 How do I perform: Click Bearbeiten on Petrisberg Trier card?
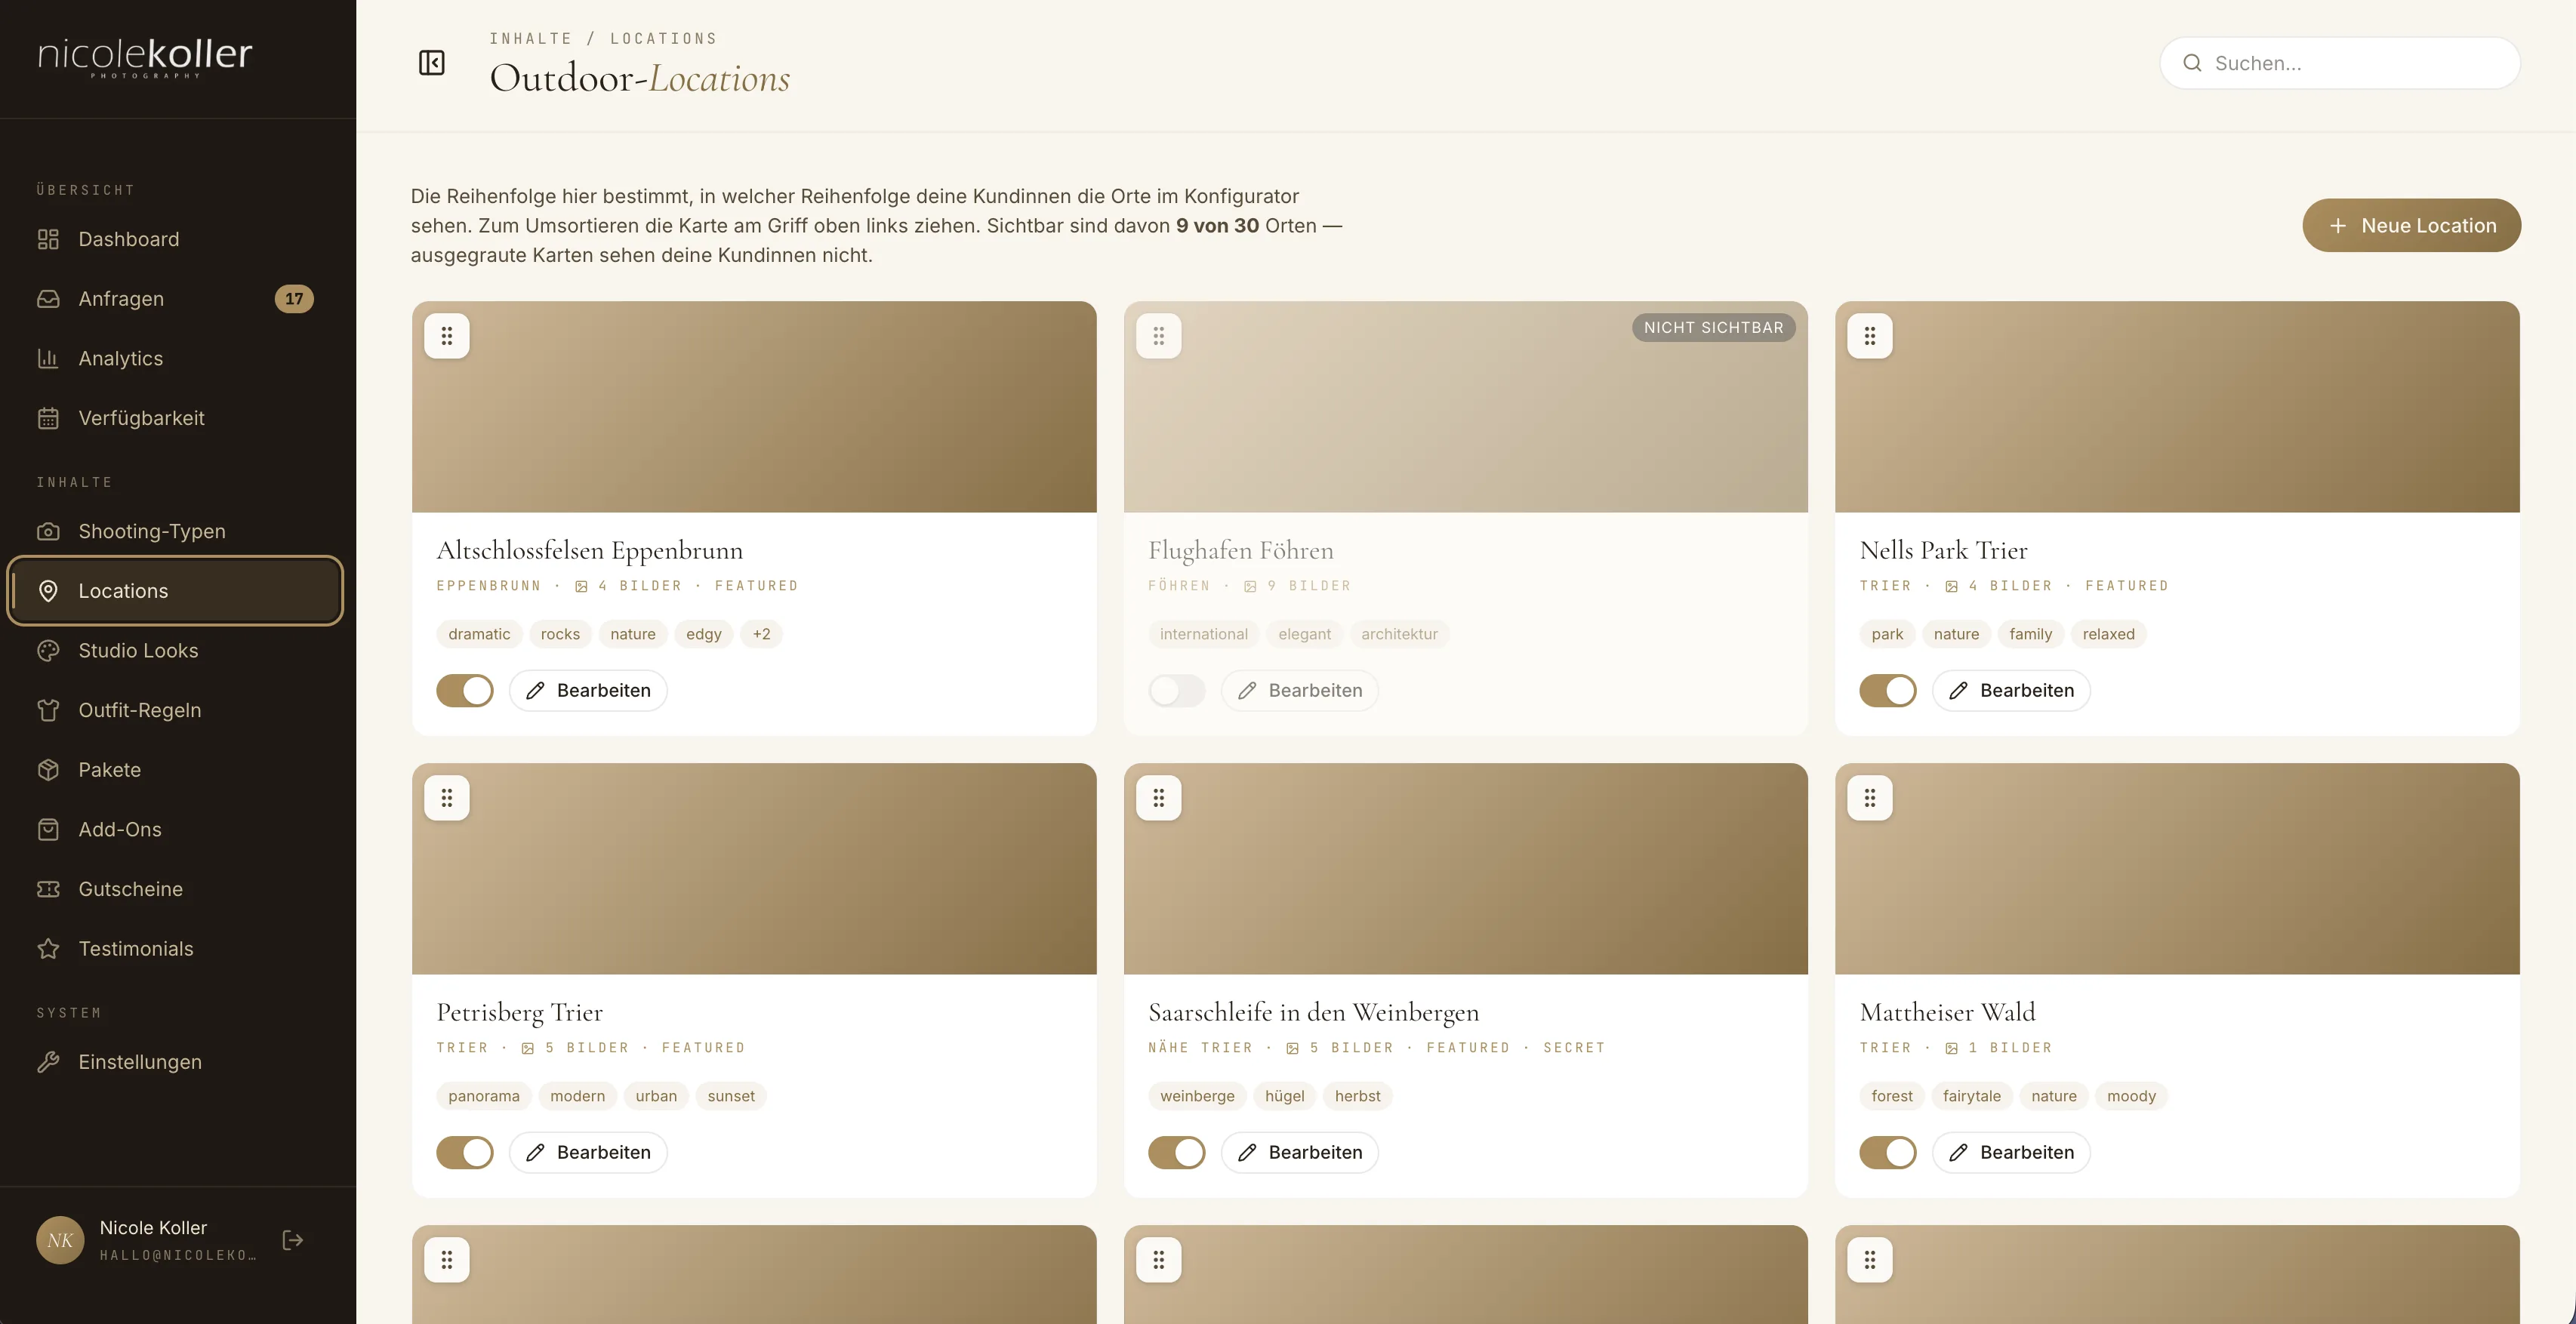[588, 1152]
